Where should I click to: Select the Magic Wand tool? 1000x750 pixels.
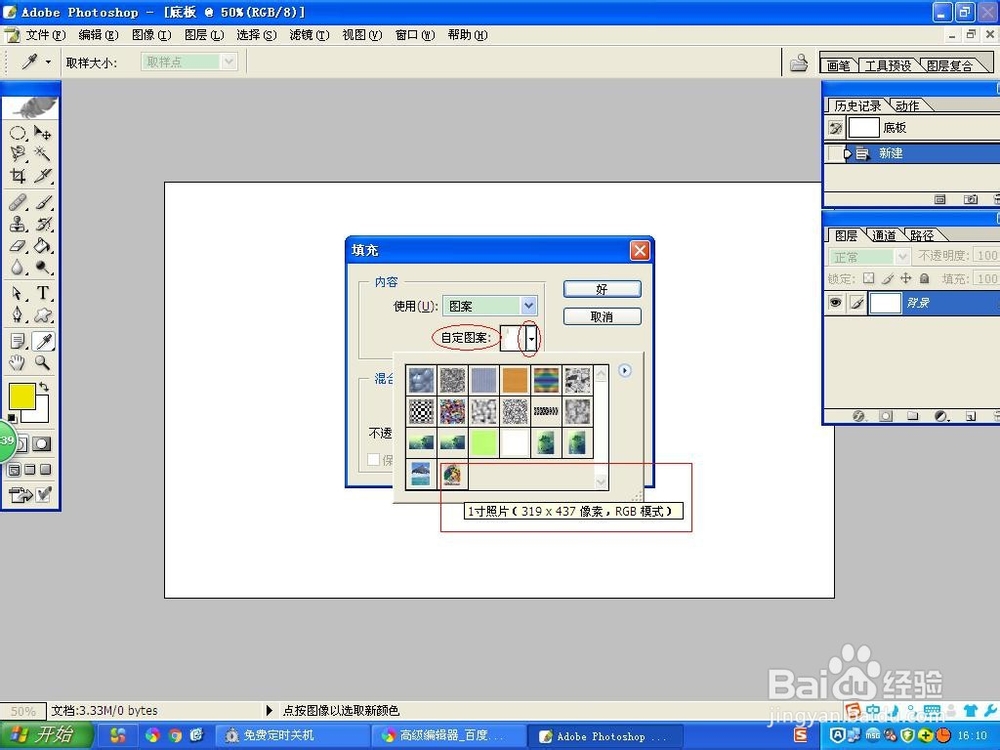pyautogui.click(x=42, y=154)
